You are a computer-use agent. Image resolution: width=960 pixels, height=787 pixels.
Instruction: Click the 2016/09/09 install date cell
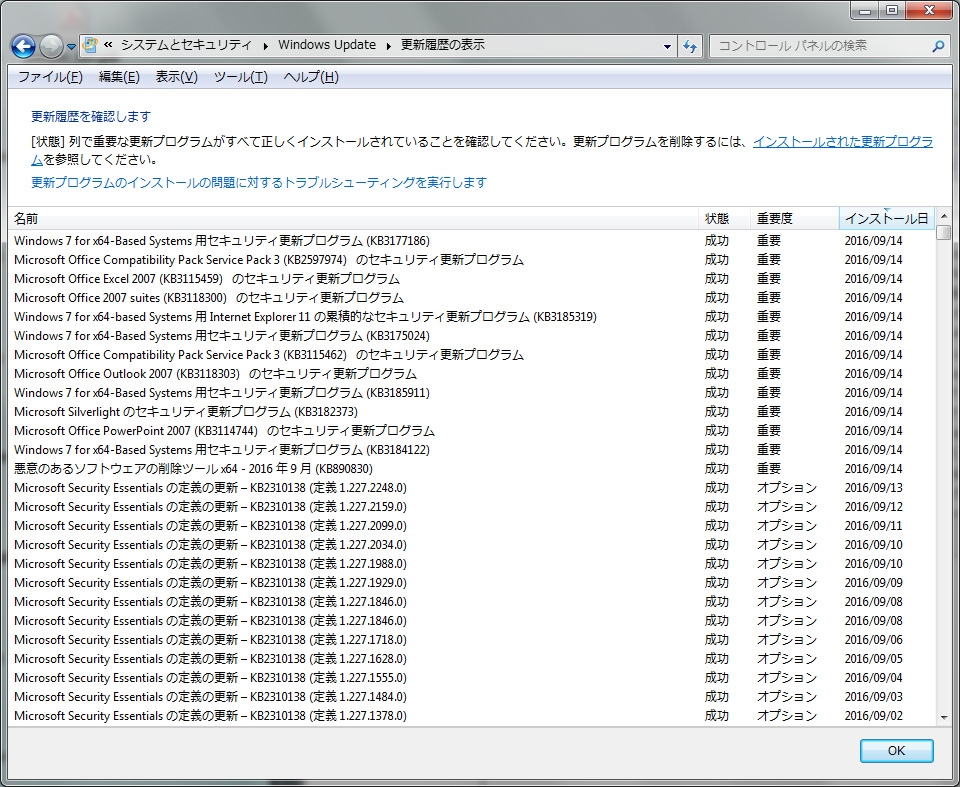(874, 582)
